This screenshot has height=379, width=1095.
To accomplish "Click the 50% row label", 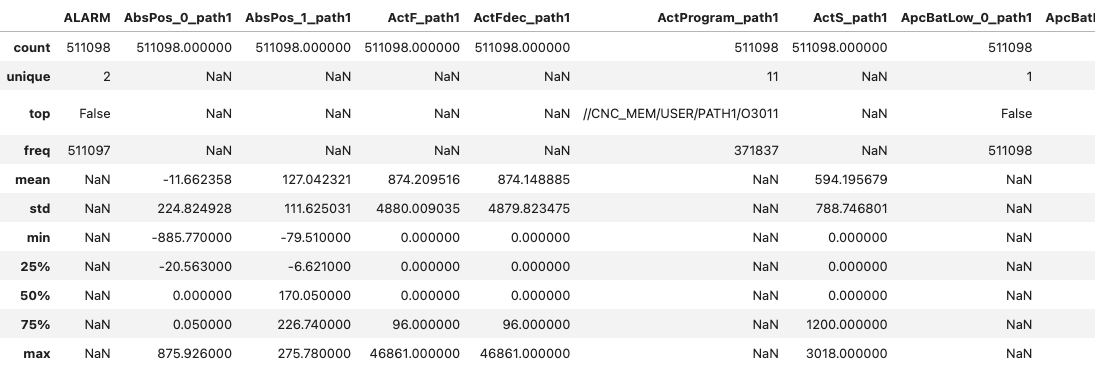I will 35,295.
